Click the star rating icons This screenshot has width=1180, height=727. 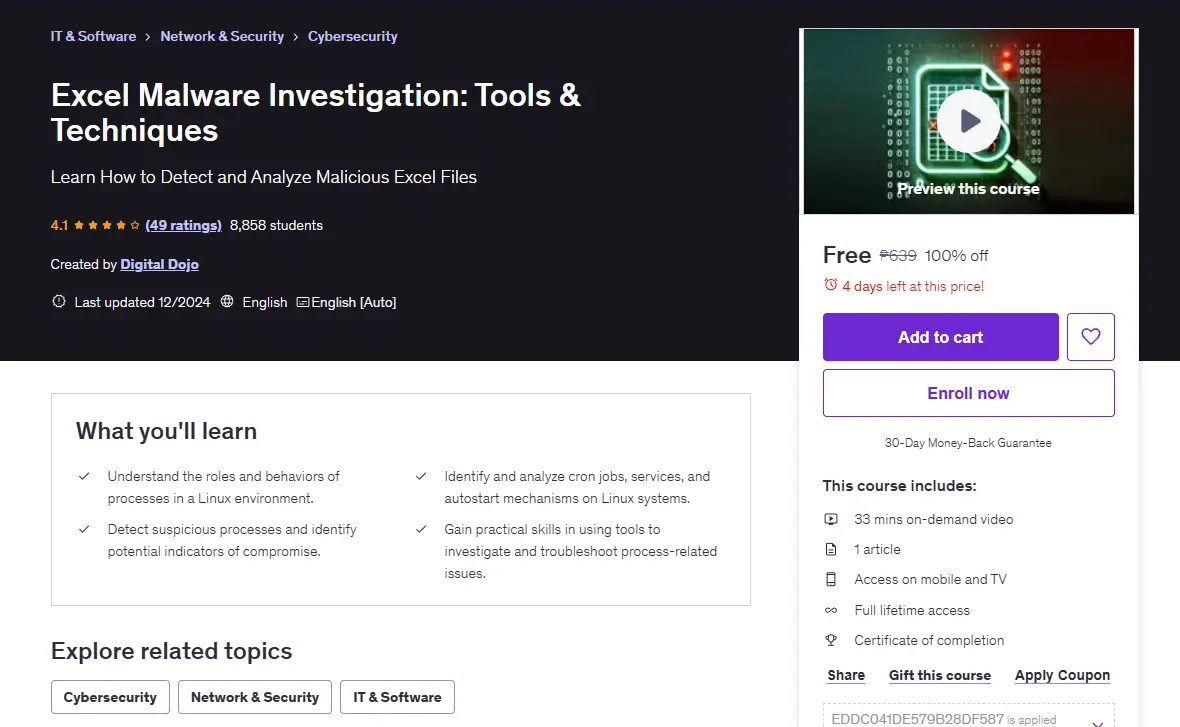[x=106, y=225]
